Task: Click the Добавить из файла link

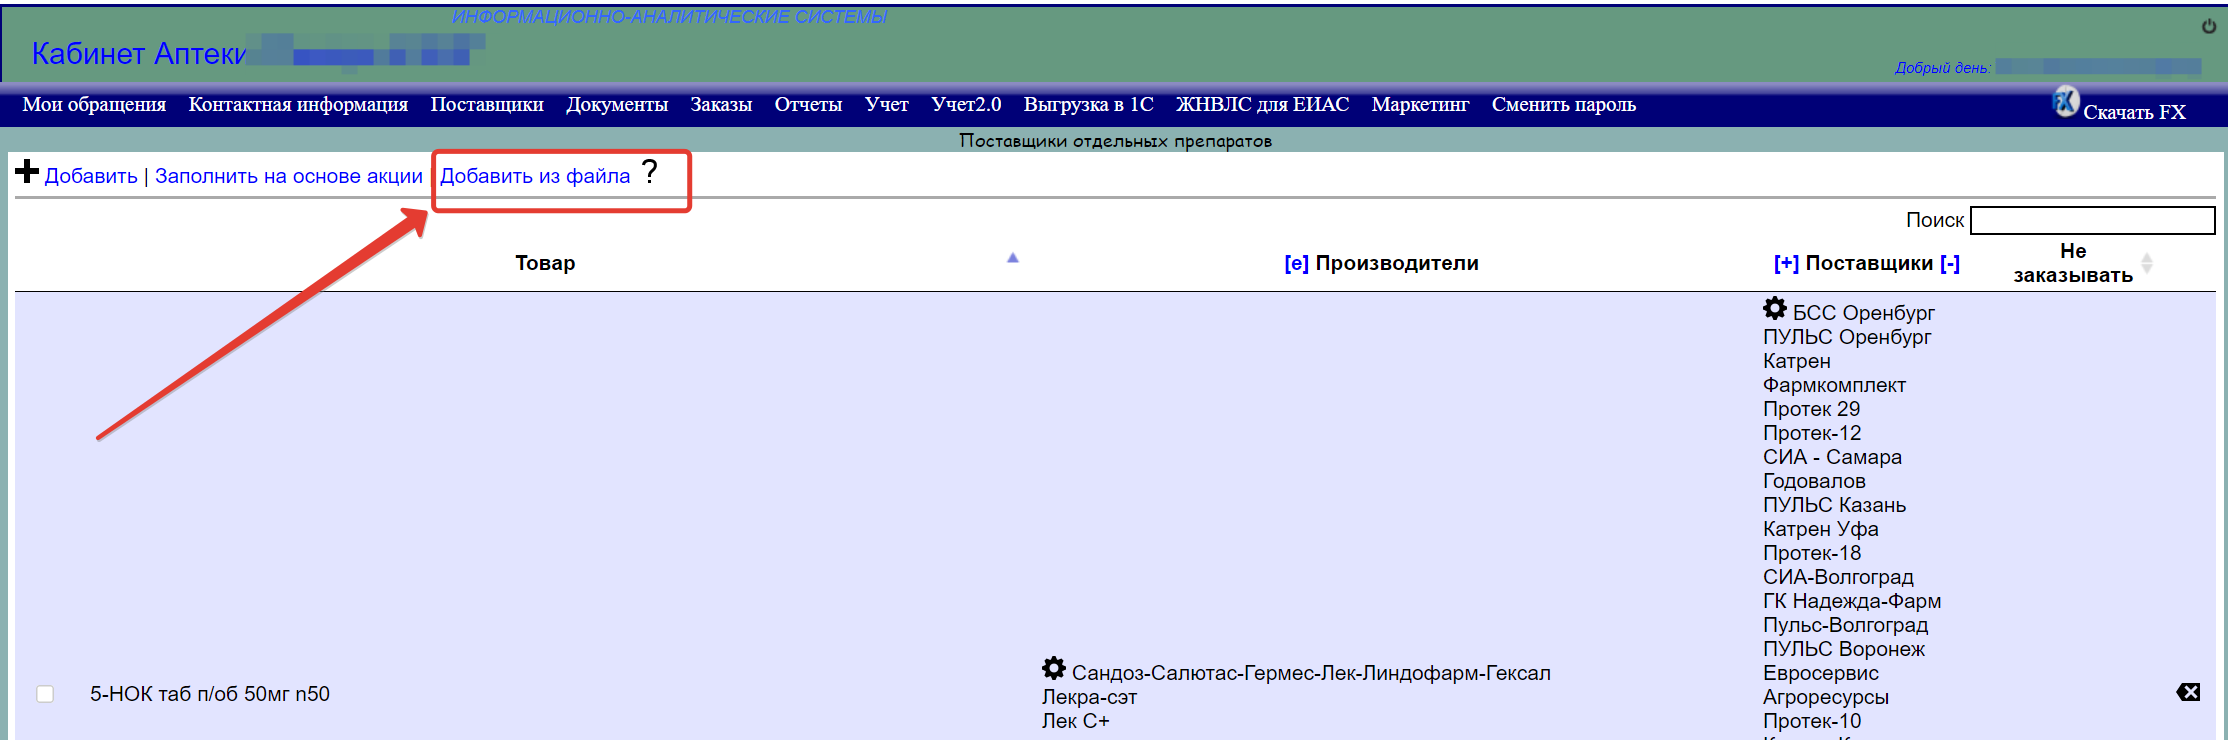Action: 535,176
